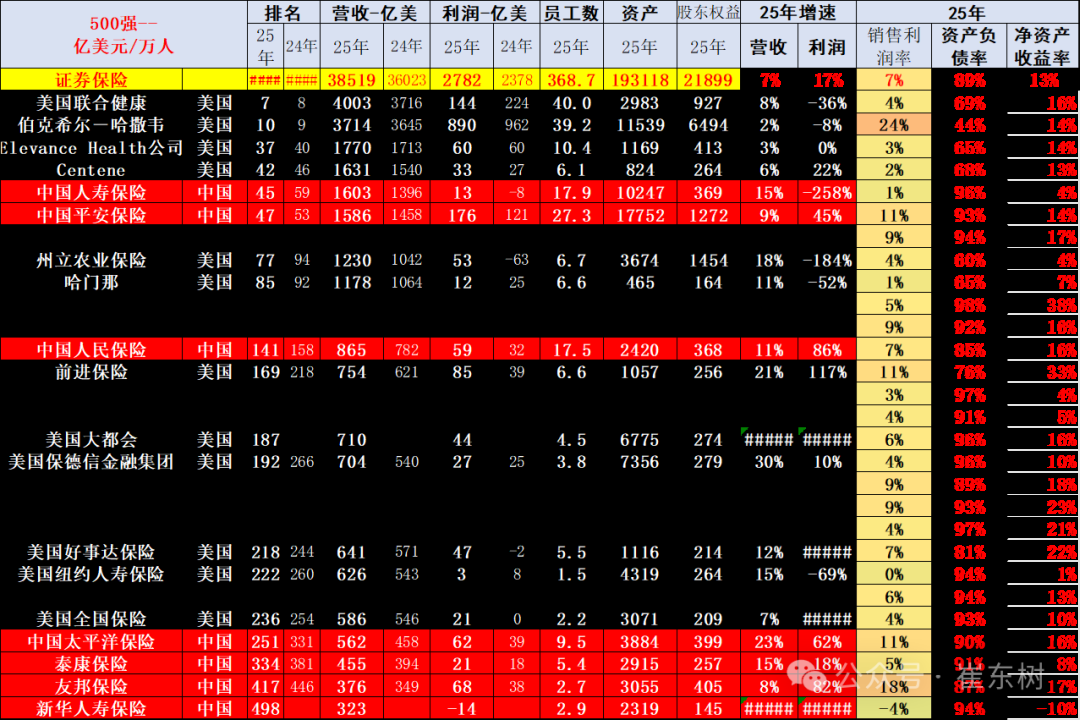Click the 员工数 column header

[x=570, y=13]
